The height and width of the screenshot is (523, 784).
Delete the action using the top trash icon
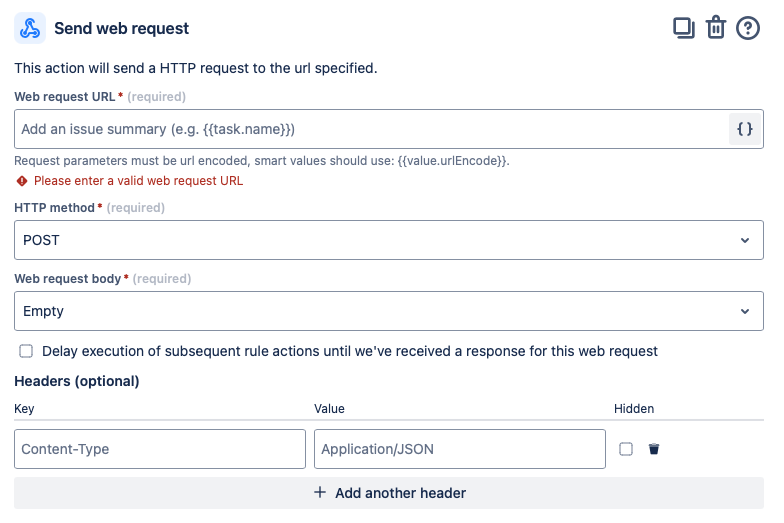pos(716,28)
